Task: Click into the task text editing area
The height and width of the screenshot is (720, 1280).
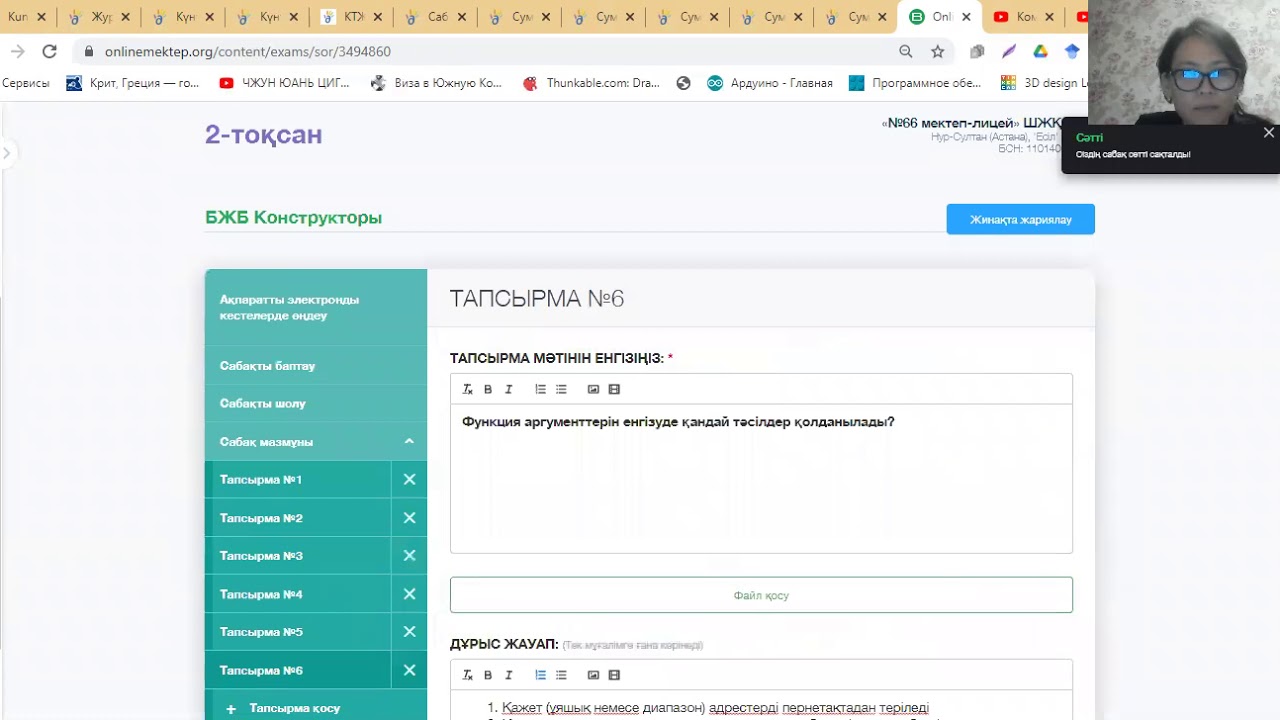Action: pyautogui.click(x=761, y=478)
